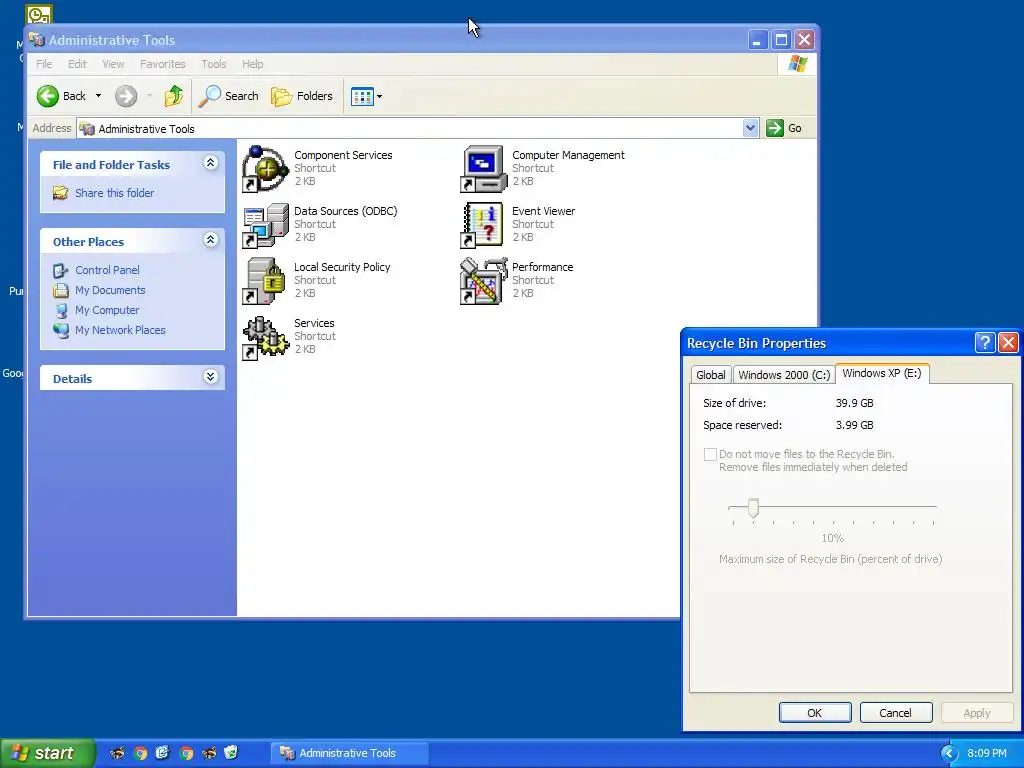Screen dimensions: 1024x768
Task: Collapse the Other Places panel
Action: pyautogui.click(x=210, y=240)
